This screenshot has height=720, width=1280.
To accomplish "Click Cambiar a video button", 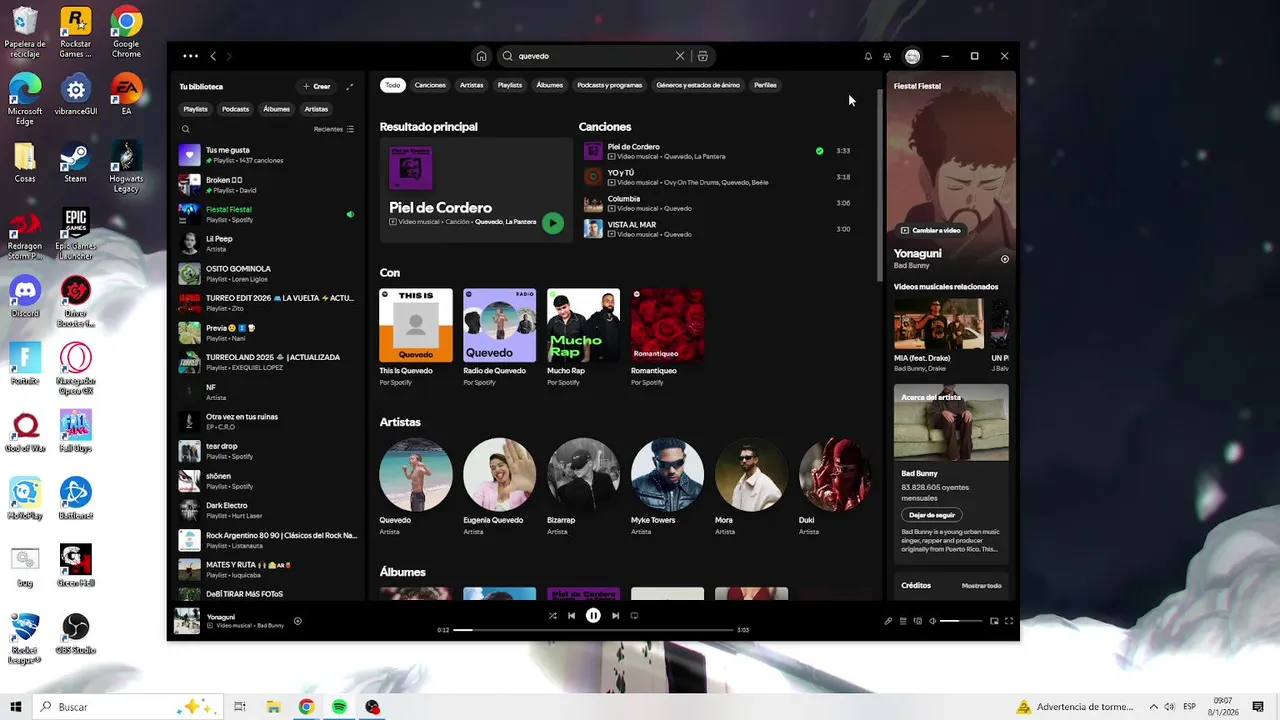I will tap(931, 230).
